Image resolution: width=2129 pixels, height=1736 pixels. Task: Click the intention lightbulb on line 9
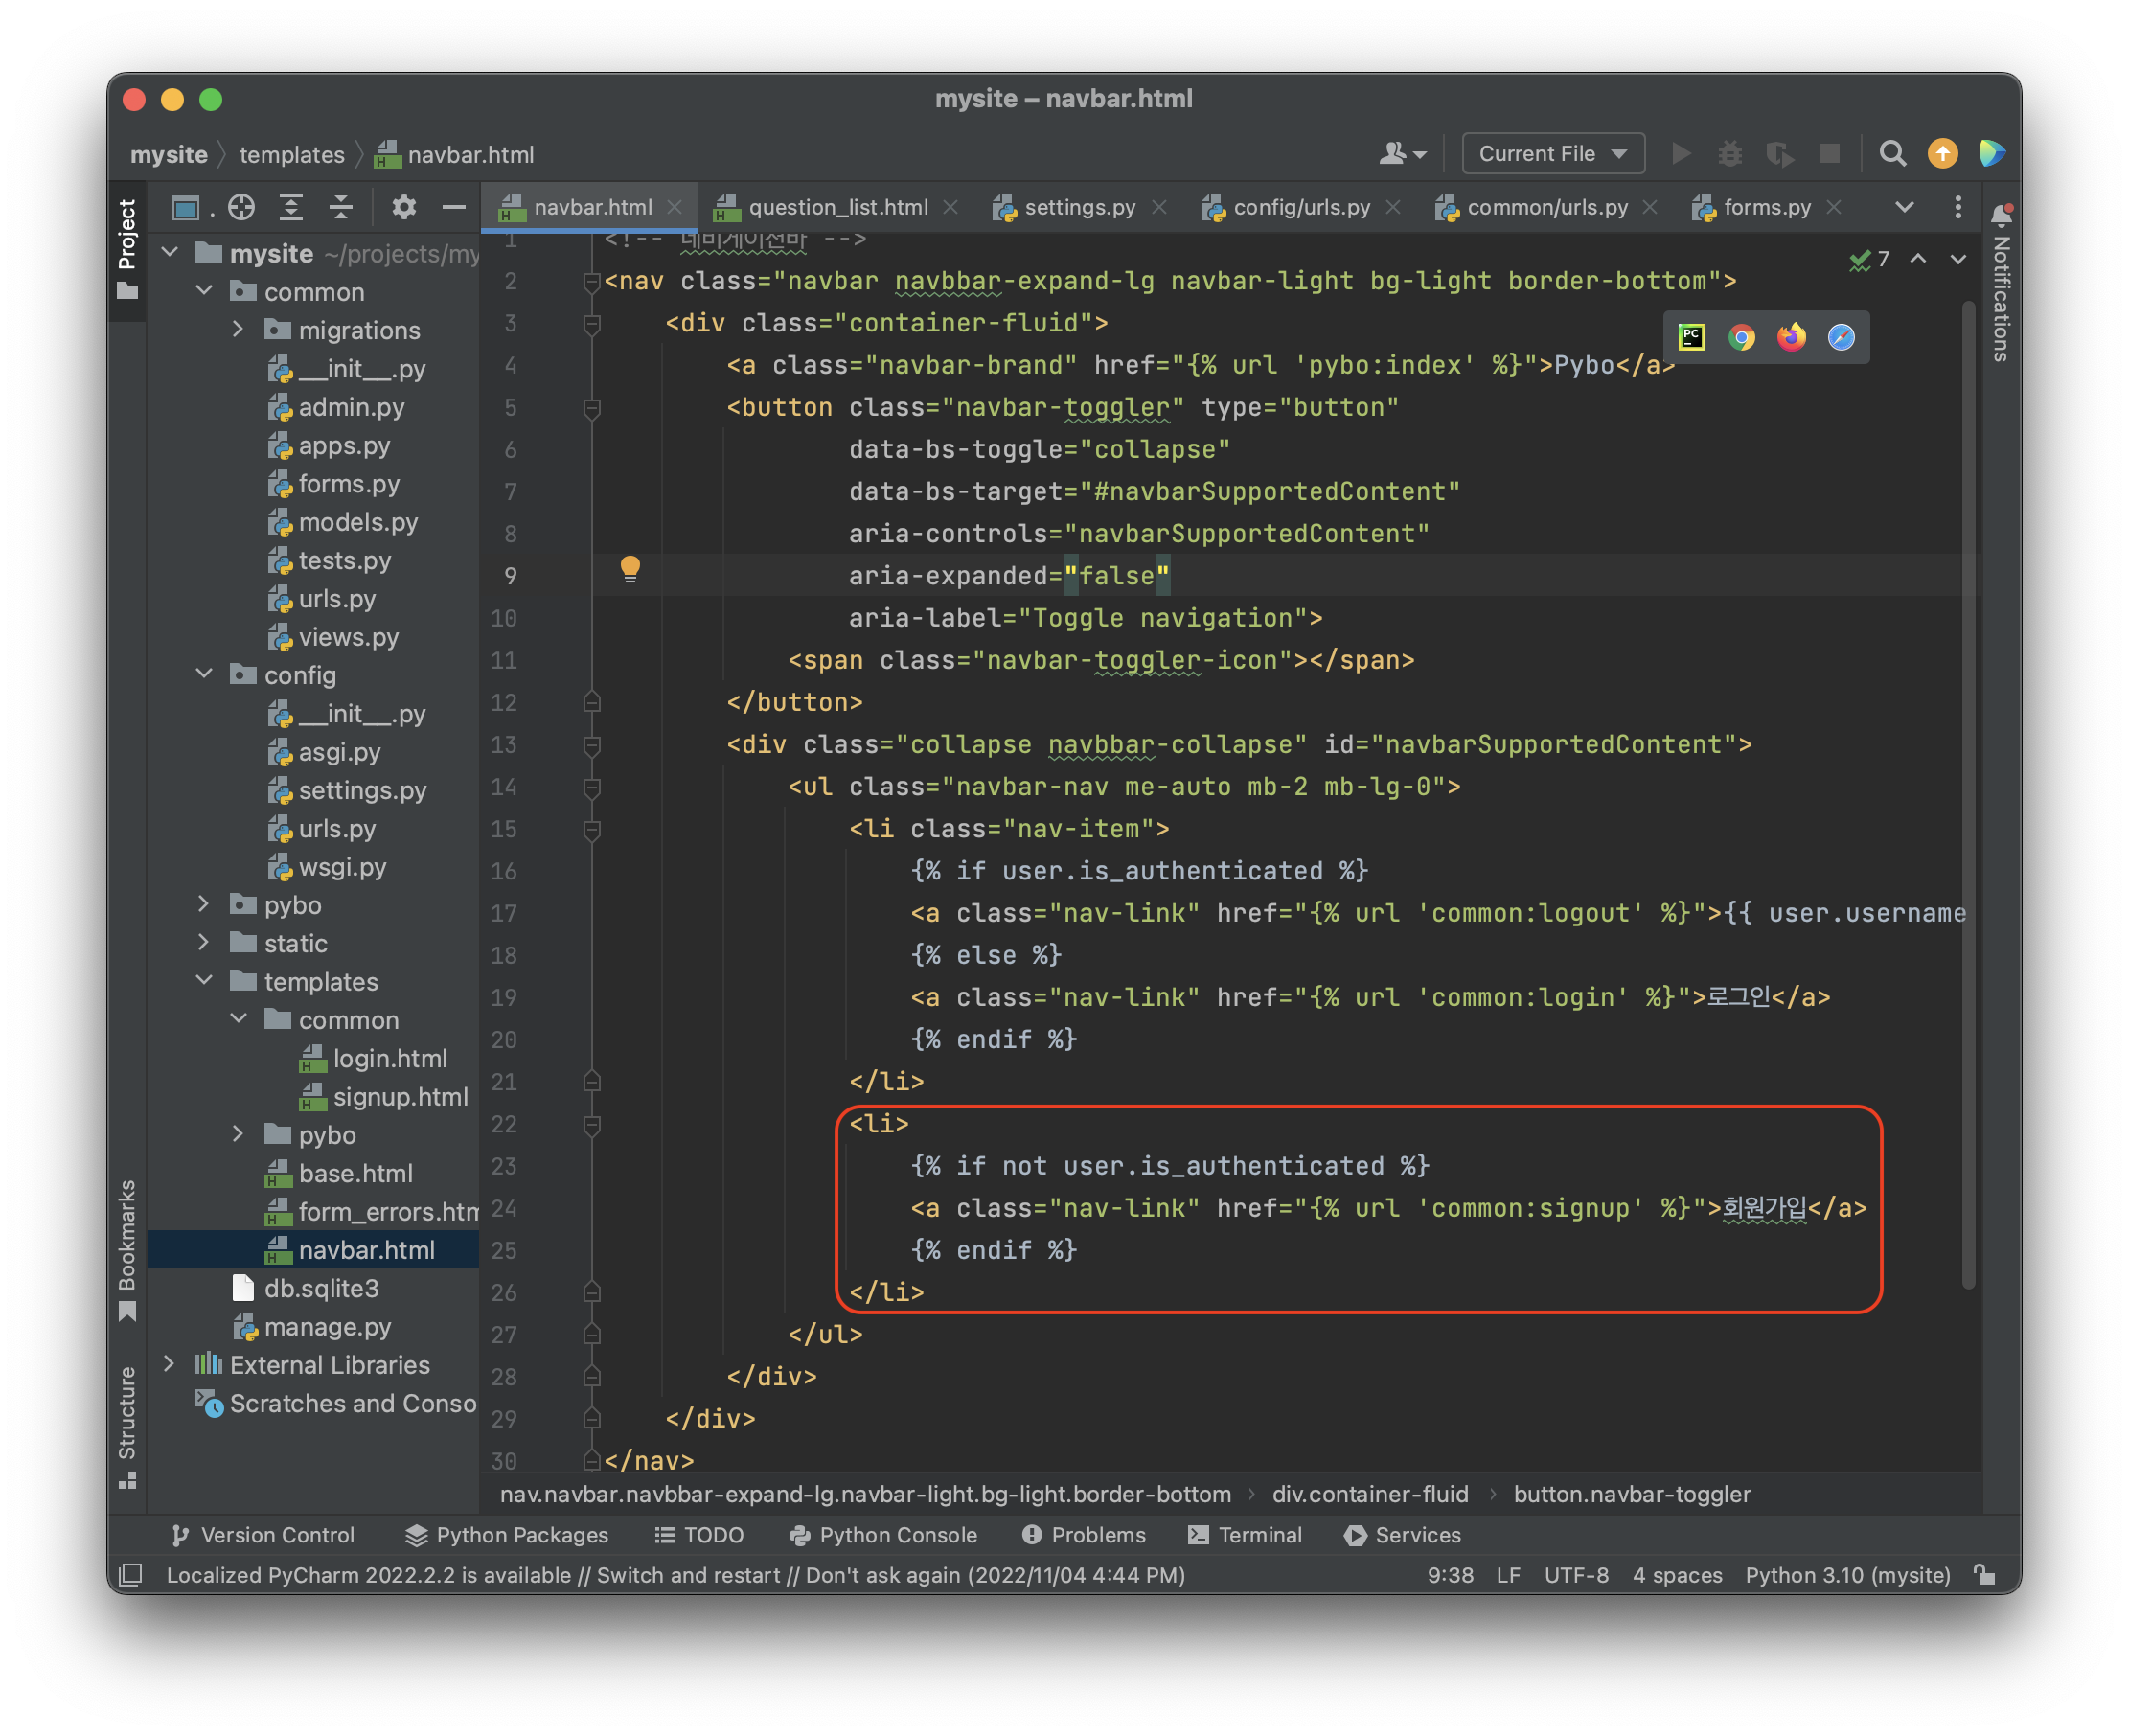pyautogui.click(x=630, y=569)
